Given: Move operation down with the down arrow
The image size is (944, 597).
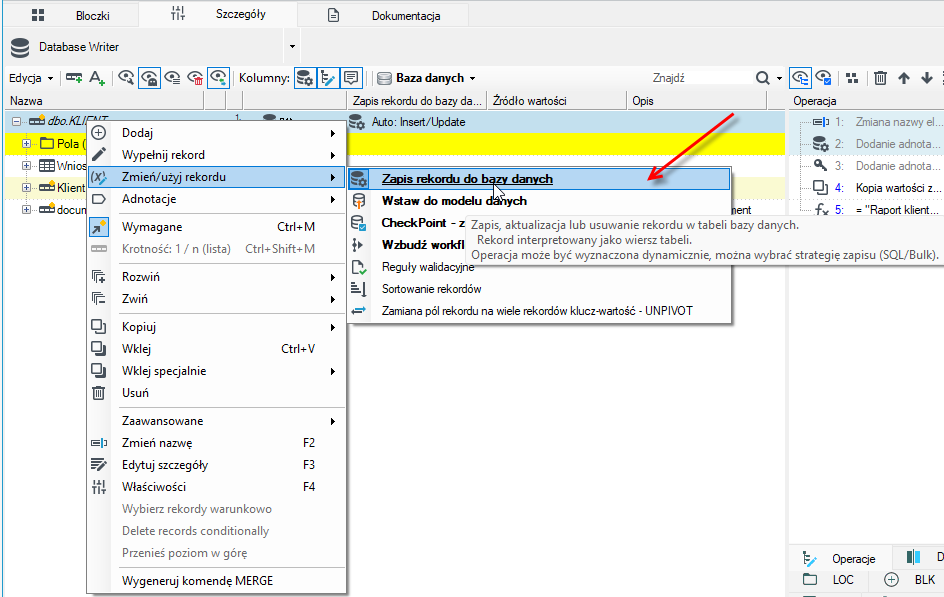Looking at the screenshot, I should click(x=927, y=78).
